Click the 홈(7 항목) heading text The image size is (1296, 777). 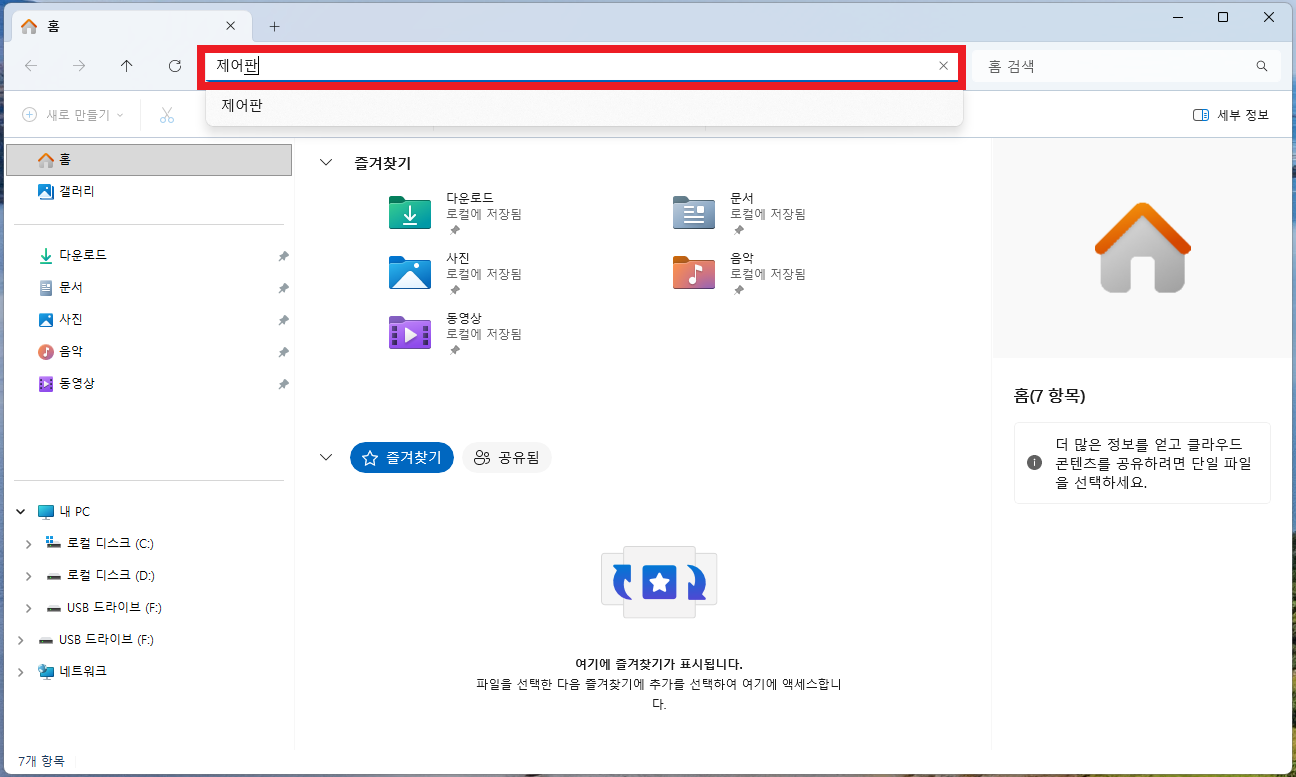1049,396
